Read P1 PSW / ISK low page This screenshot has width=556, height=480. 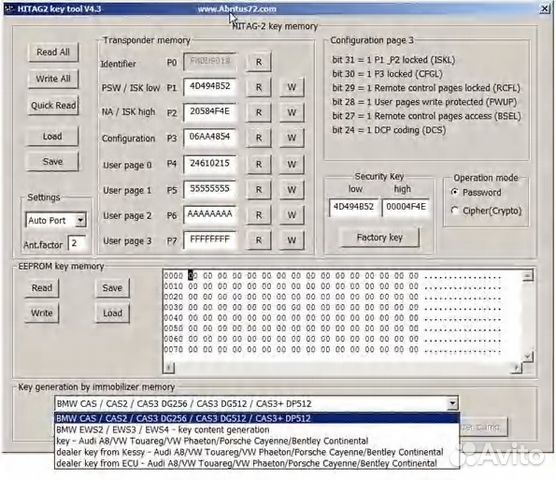pos(259,87)
